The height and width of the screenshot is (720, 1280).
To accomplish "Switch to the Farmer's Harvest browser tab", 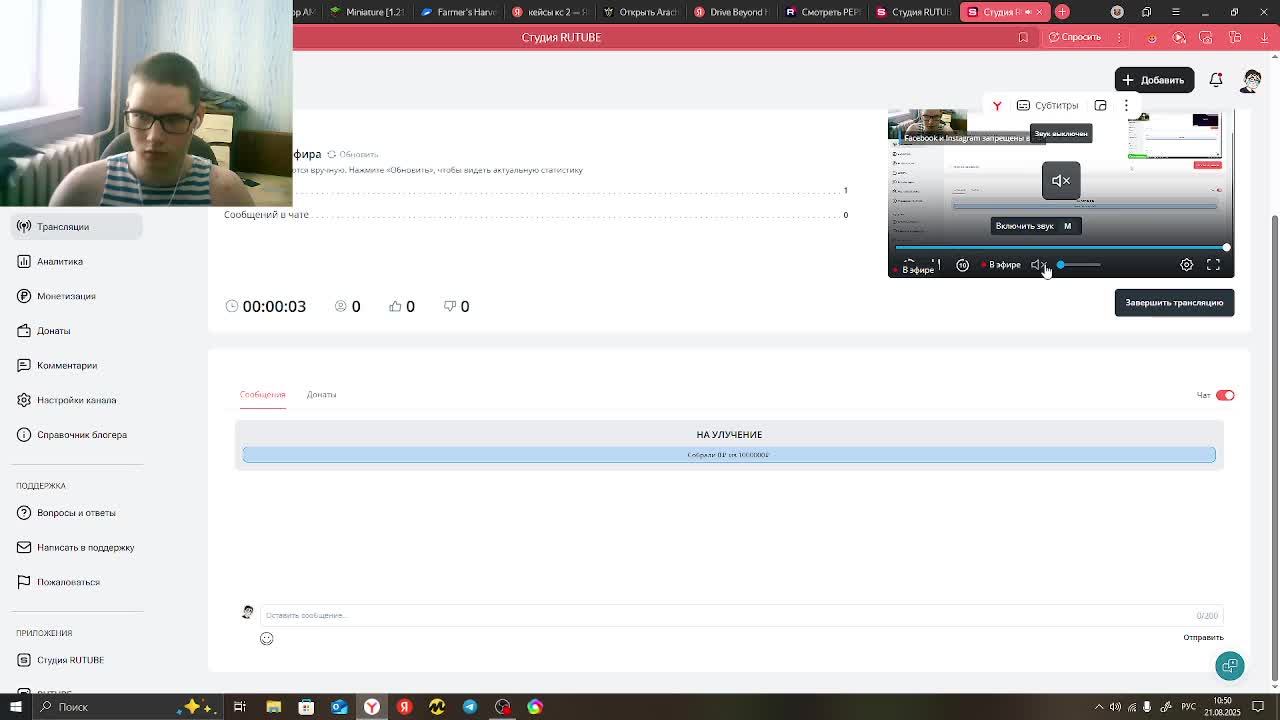I will click(459, 12).
